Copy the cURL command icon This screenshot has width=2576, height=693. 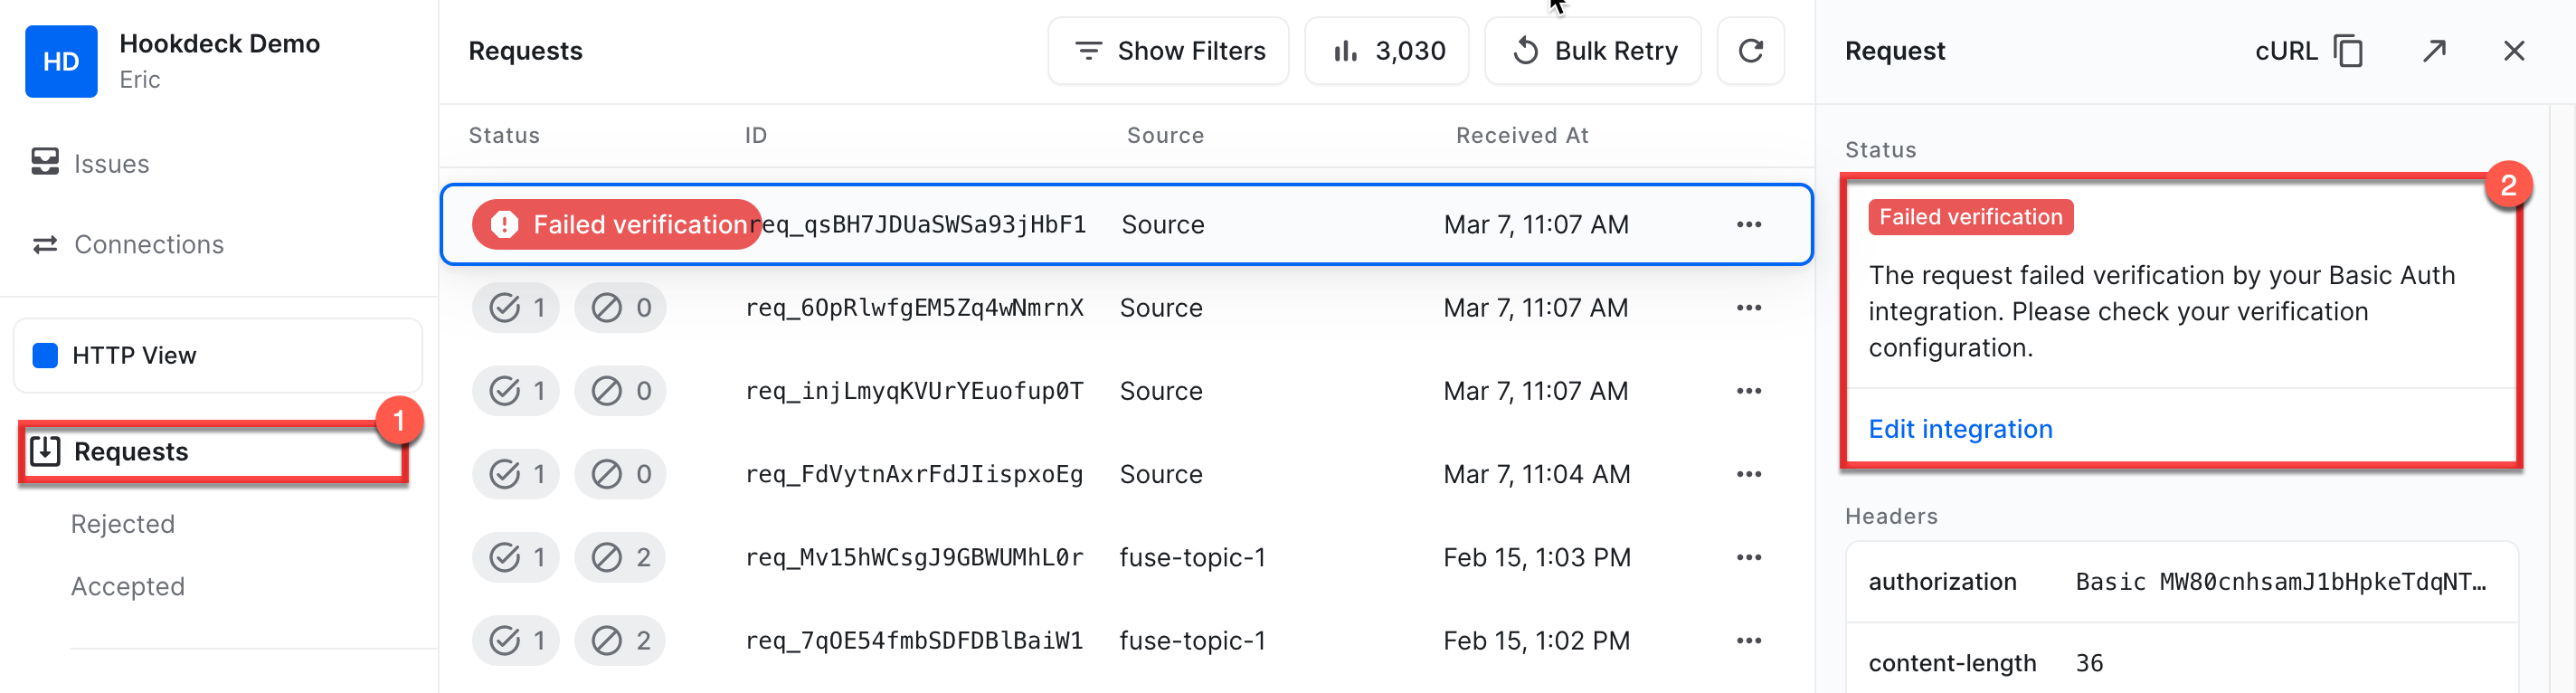pyautogui.click(x=2347, y=51)
